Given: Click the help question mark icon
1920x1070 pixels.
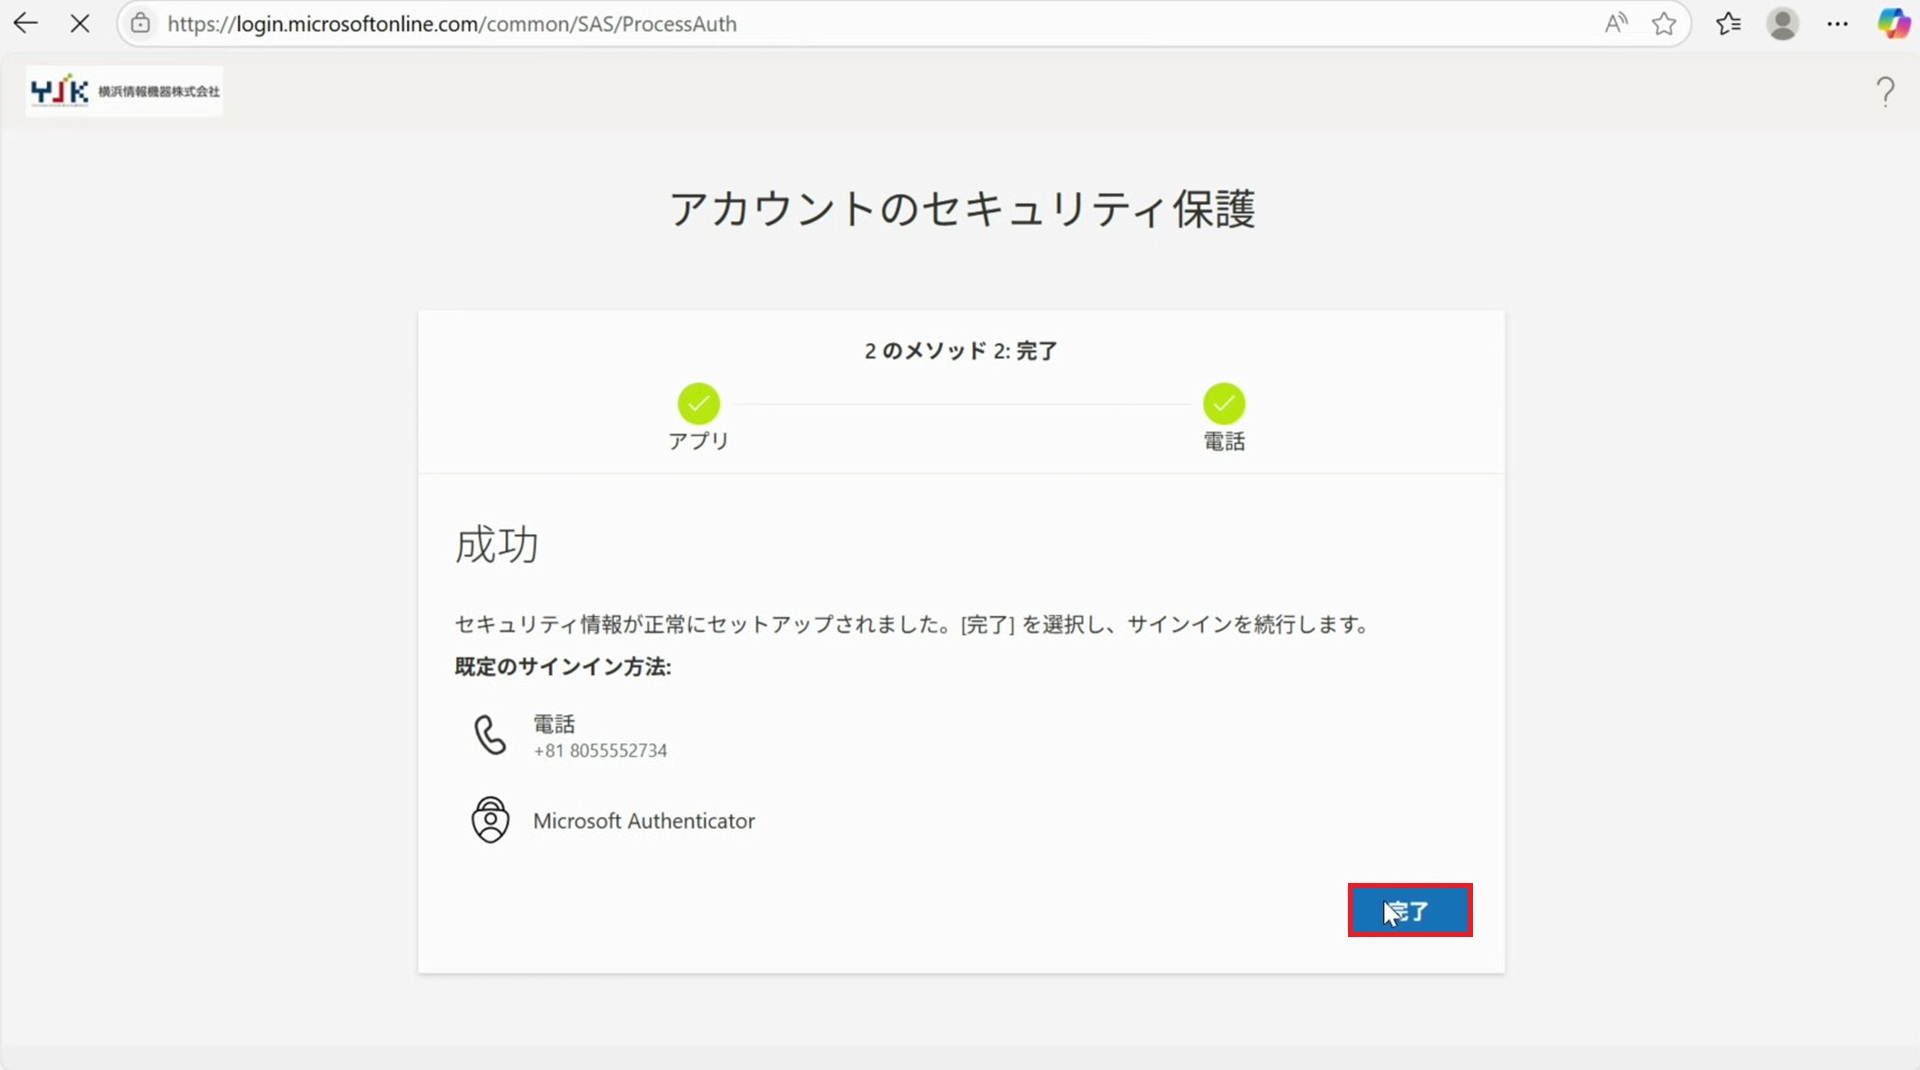Looking at the screenshot, I should coord(1885,92).
